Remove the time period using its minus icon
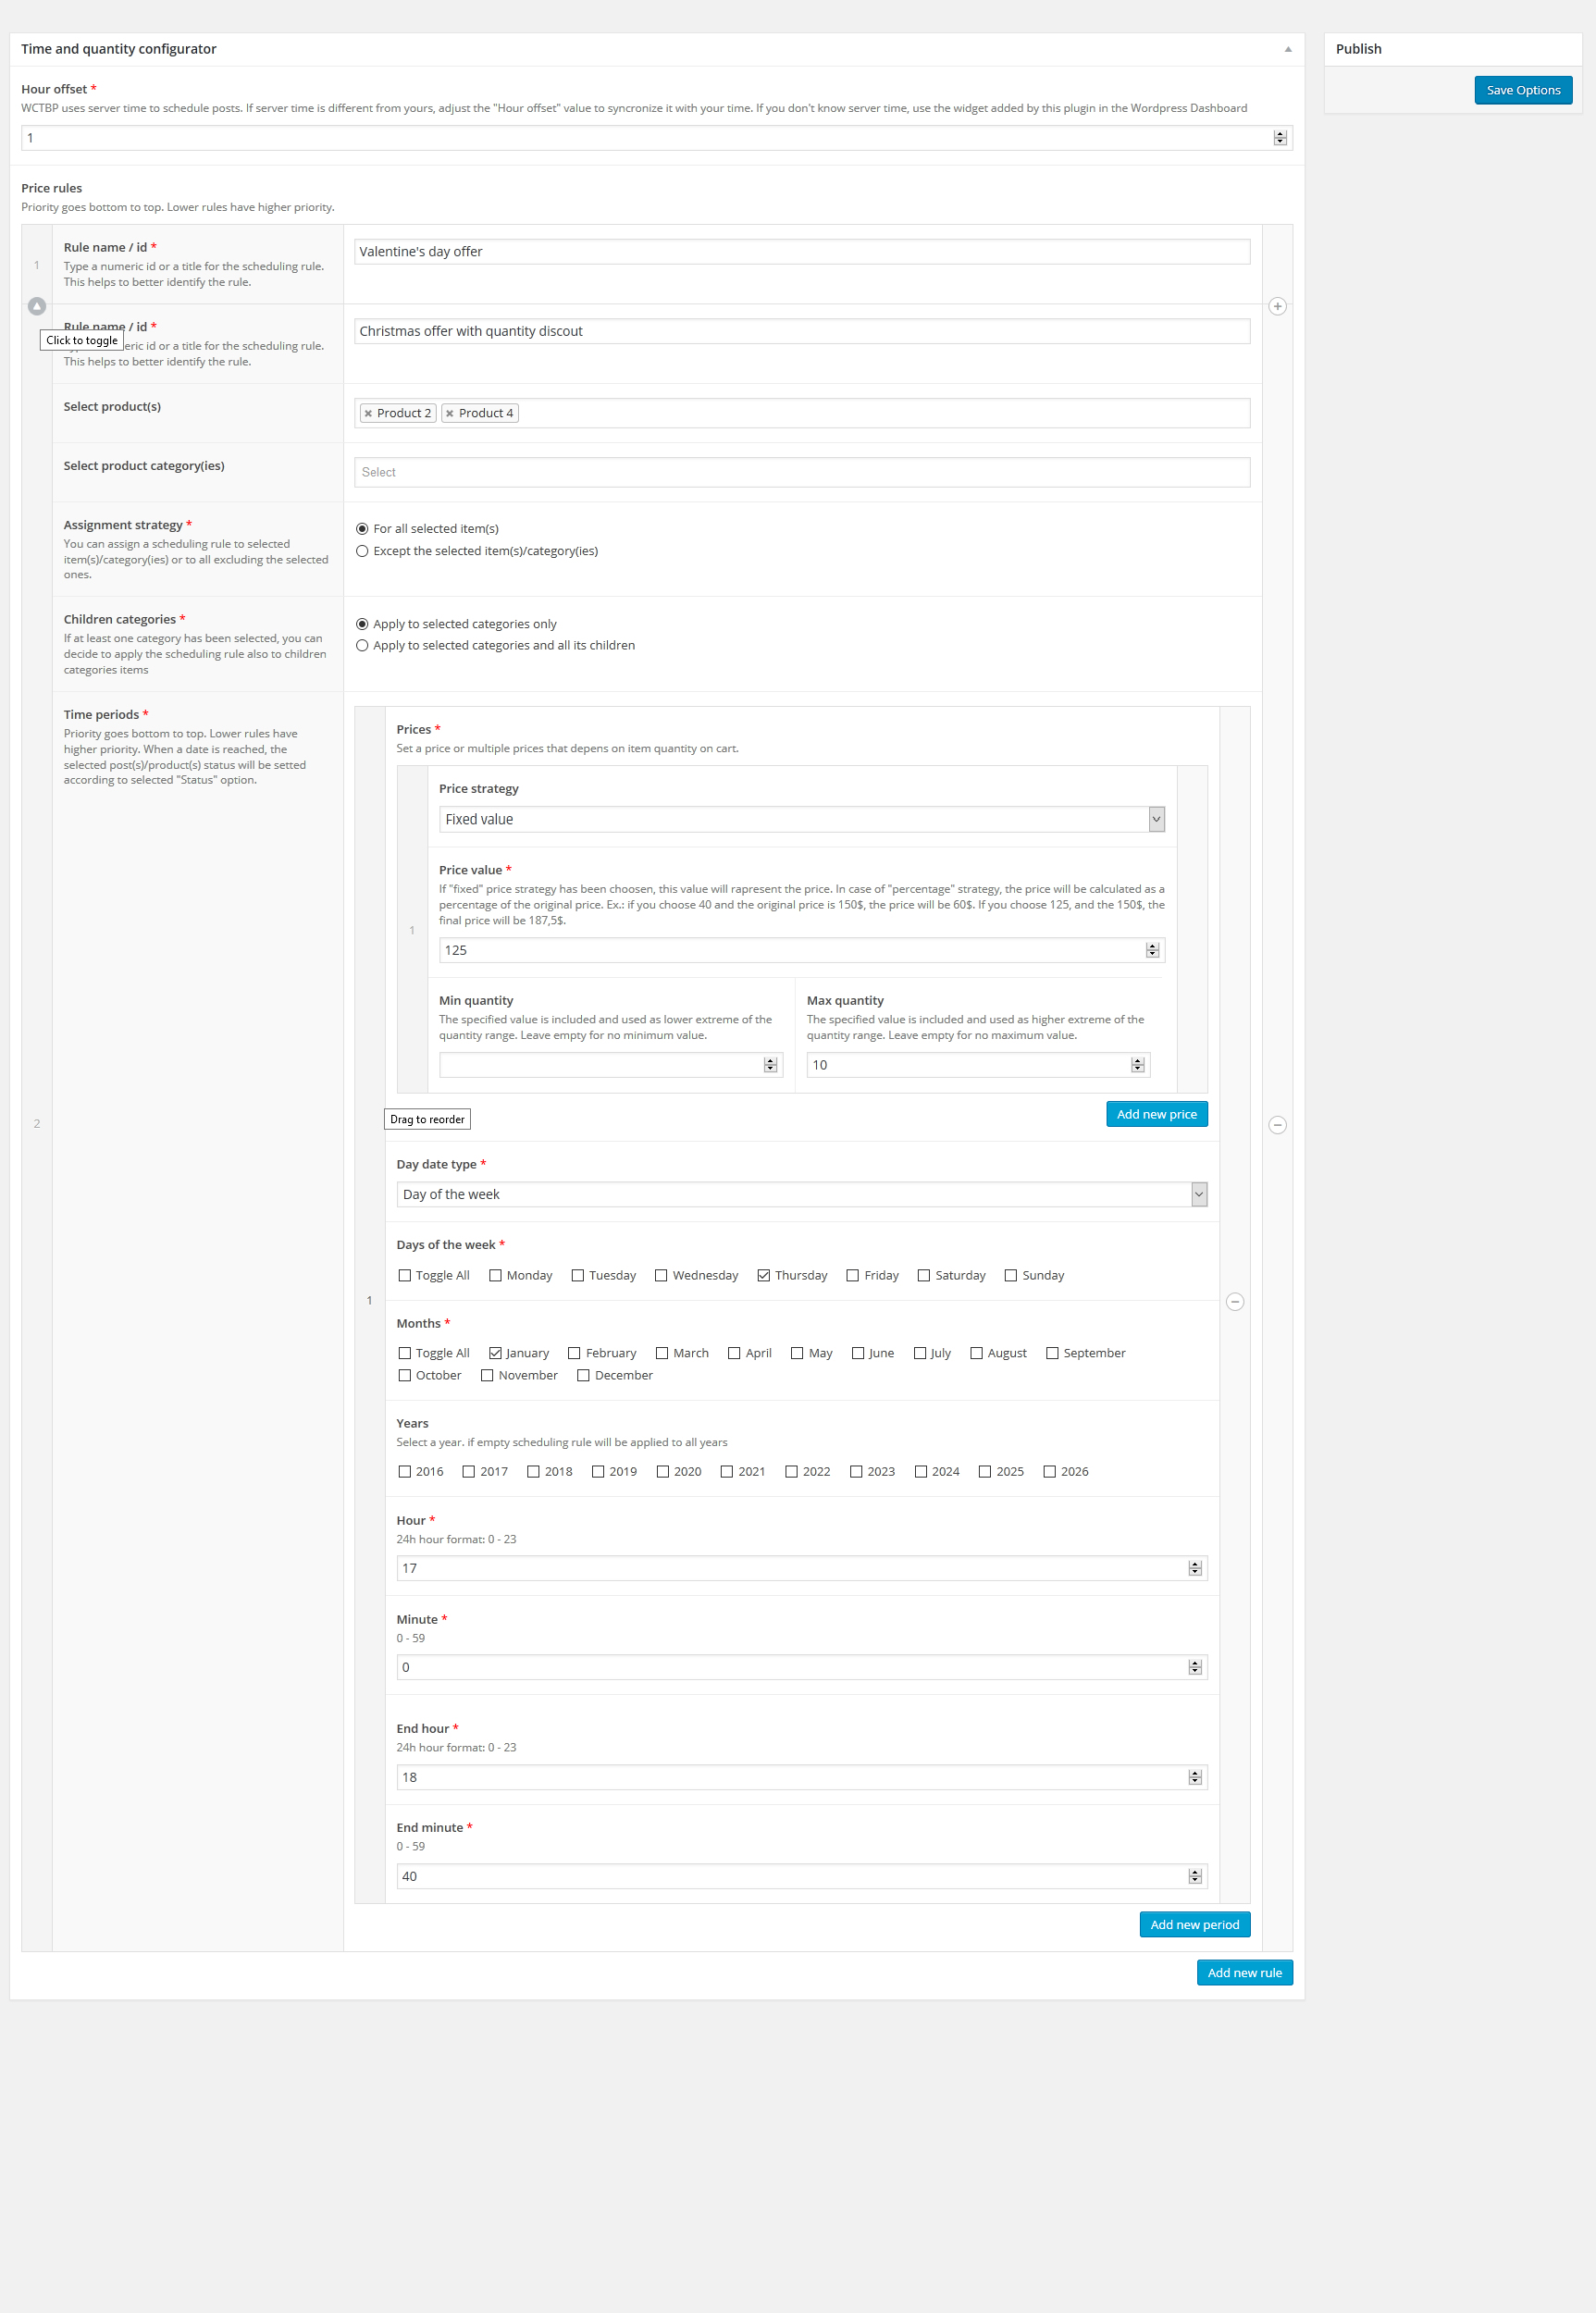This screenshot has height=2313, width=1596. click(x=1235, y=1301)
